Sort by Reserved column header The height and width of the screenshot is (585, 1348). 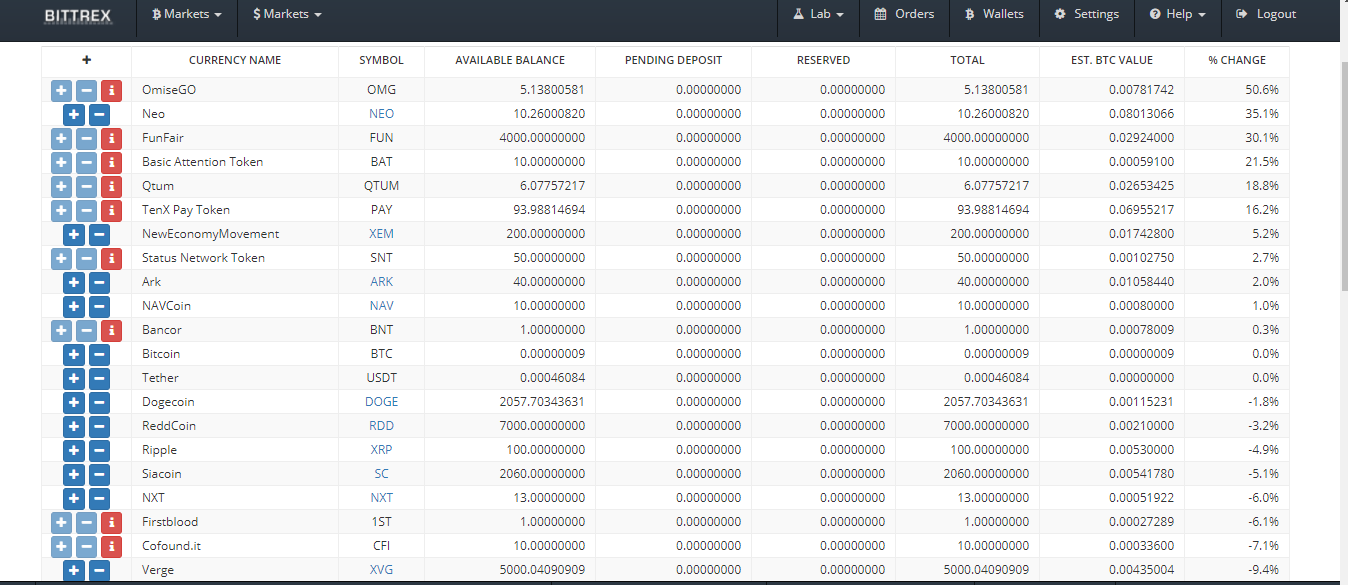coord(823,61)
